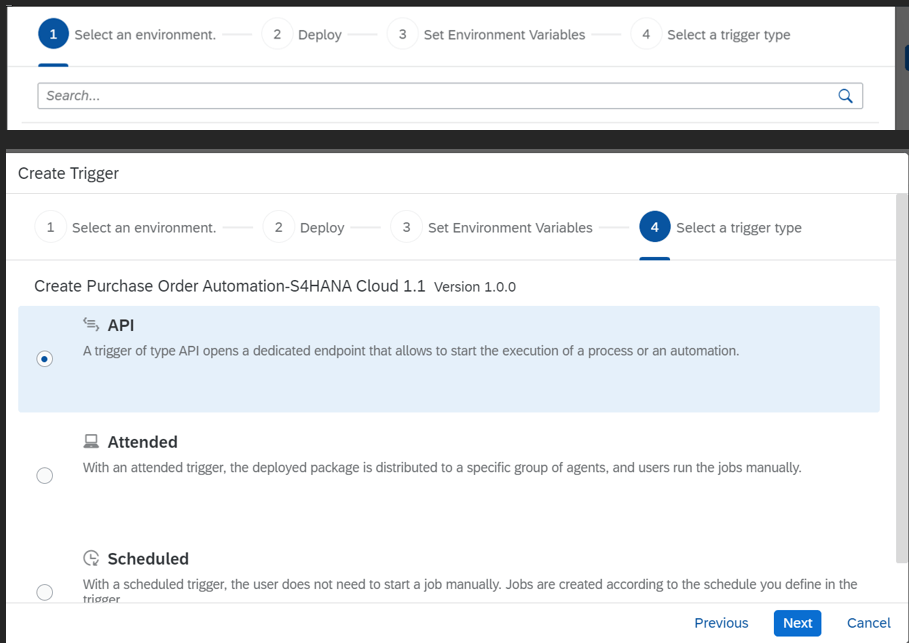This screenshot has width=909, height=643.
Task: Click the Create Trigger dialog scrollbar
Action: point(901,378)
